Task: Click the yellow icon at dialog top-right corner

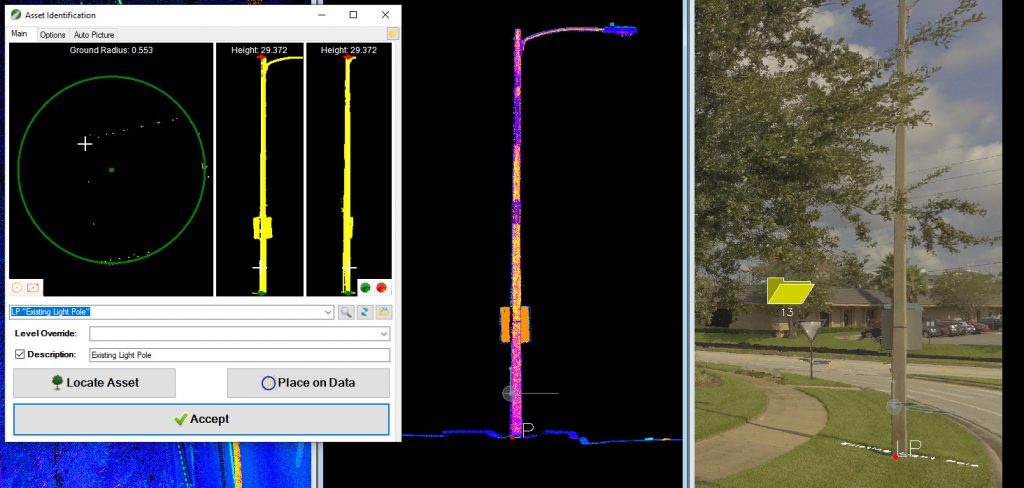Action: [393, 33]
